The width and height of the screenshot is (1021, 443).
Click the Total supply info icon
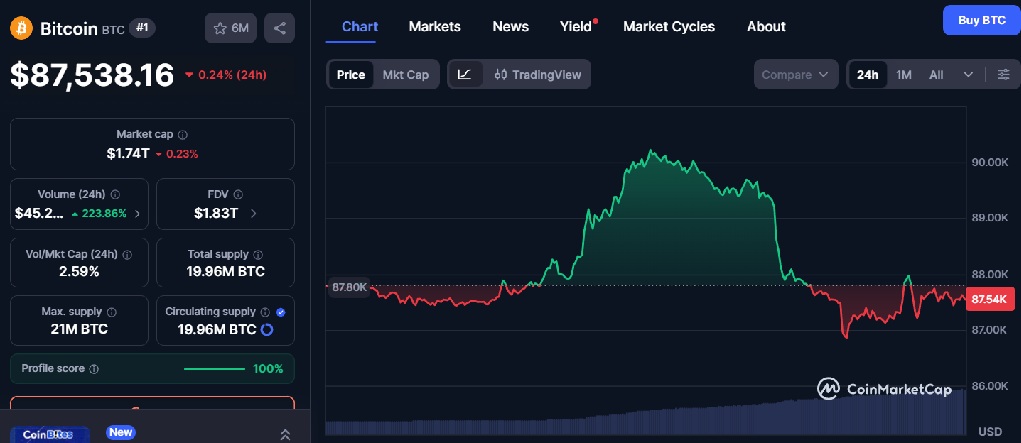click(x=258, y=254)
